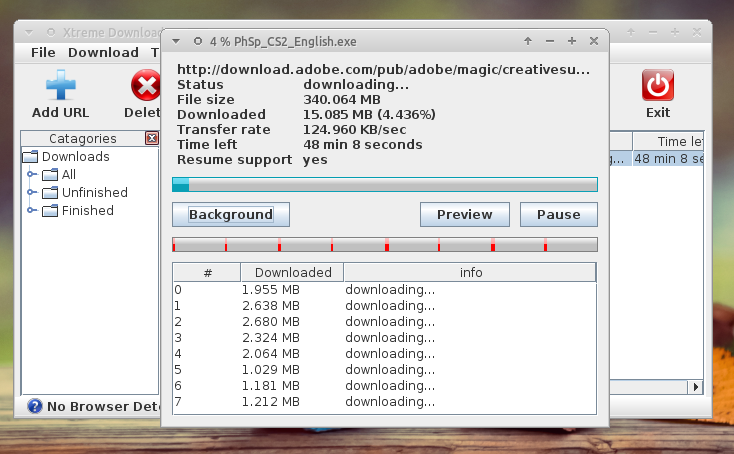Click the Unfinished folder icon
734x454 pixels.
click(x=50, y=192)
